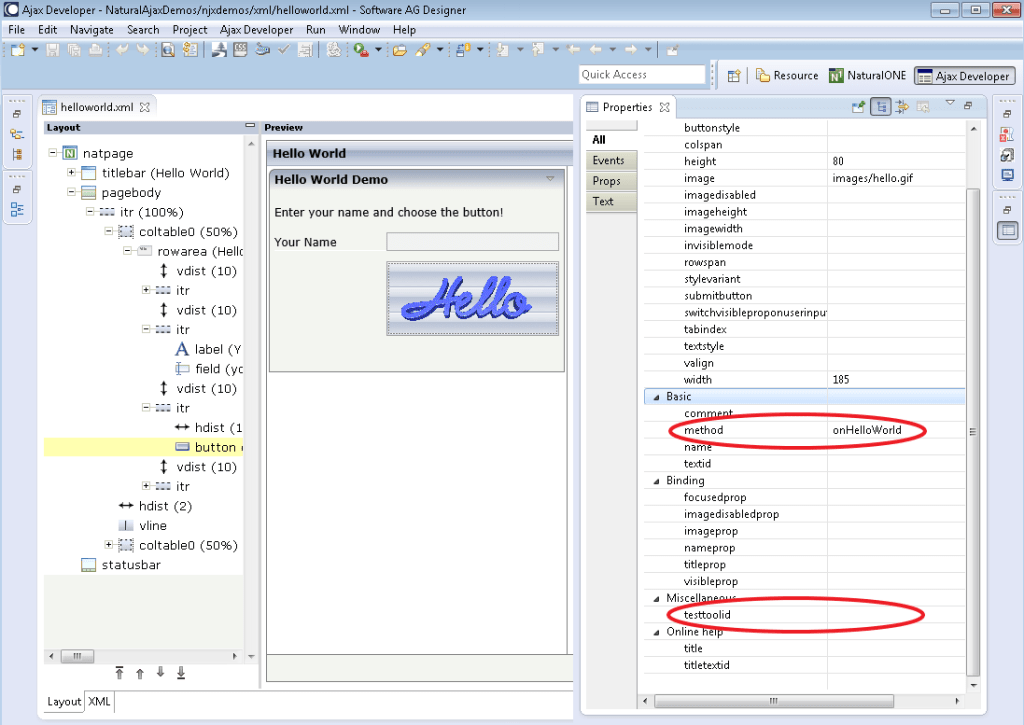This screenshot has height=725, width=1024.
Task: Click the CSS style editor toolbar icon
Action: pos(240,49)
